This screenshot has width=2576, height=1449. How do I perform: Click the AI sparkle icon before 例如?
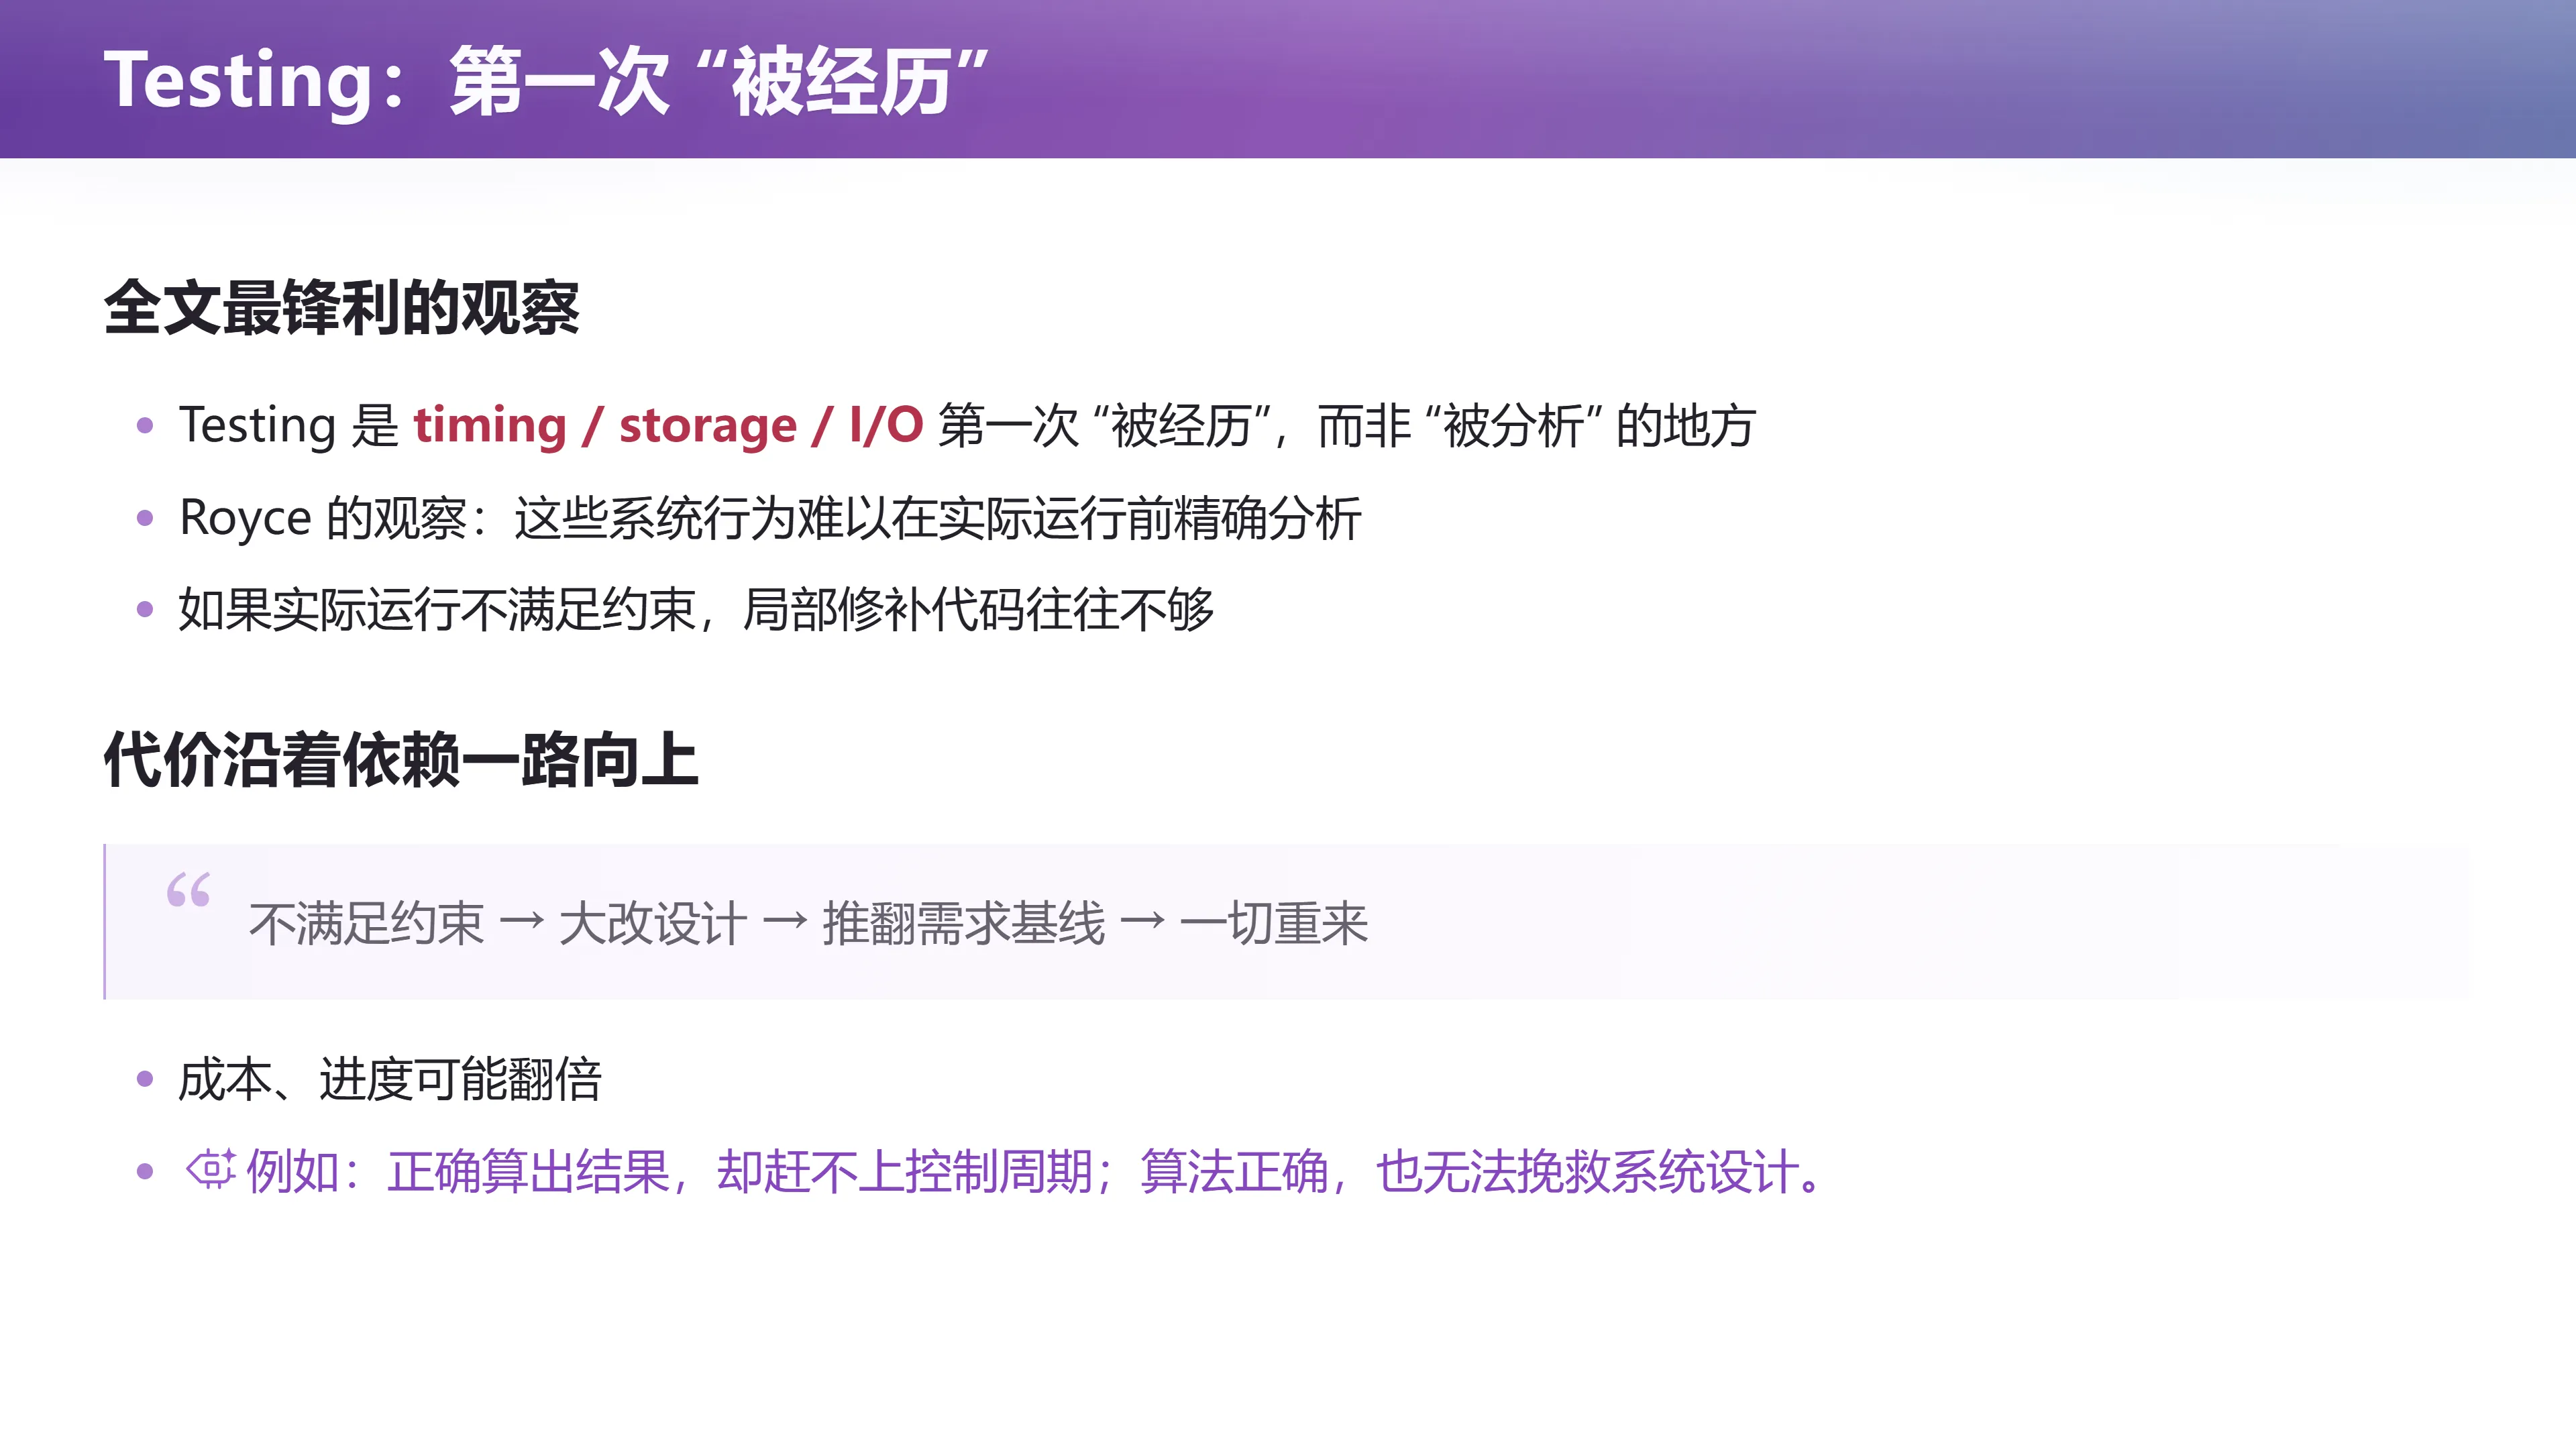tap(211, 1169)
